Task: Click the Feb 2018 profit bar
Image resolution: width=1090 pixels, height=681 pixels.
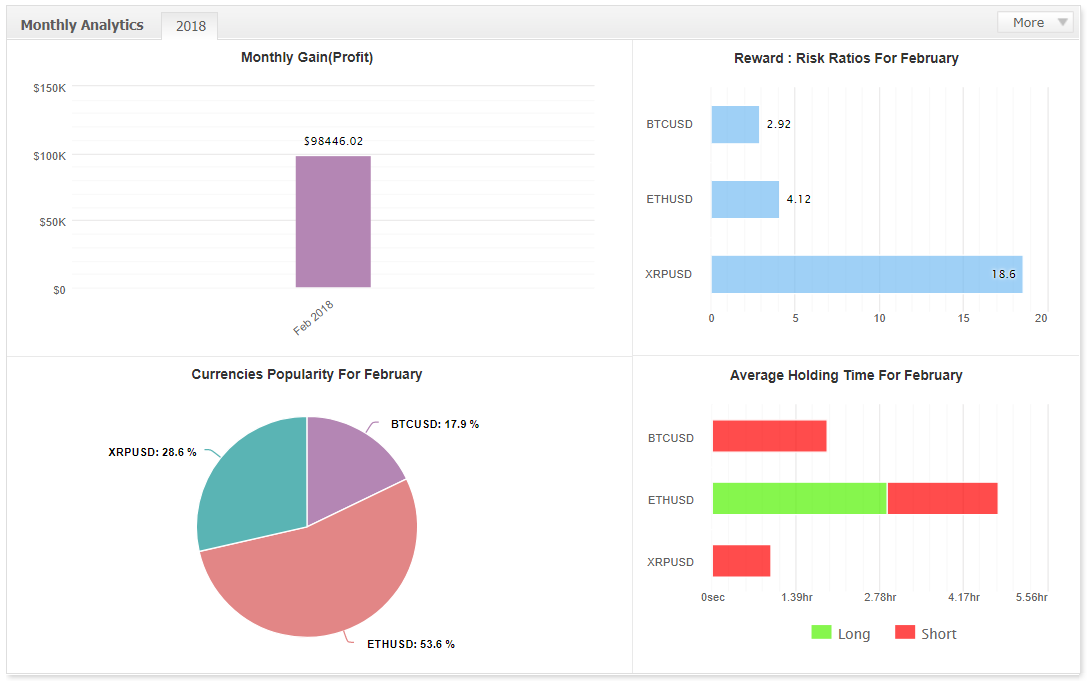Action: (x=333, y=221)
